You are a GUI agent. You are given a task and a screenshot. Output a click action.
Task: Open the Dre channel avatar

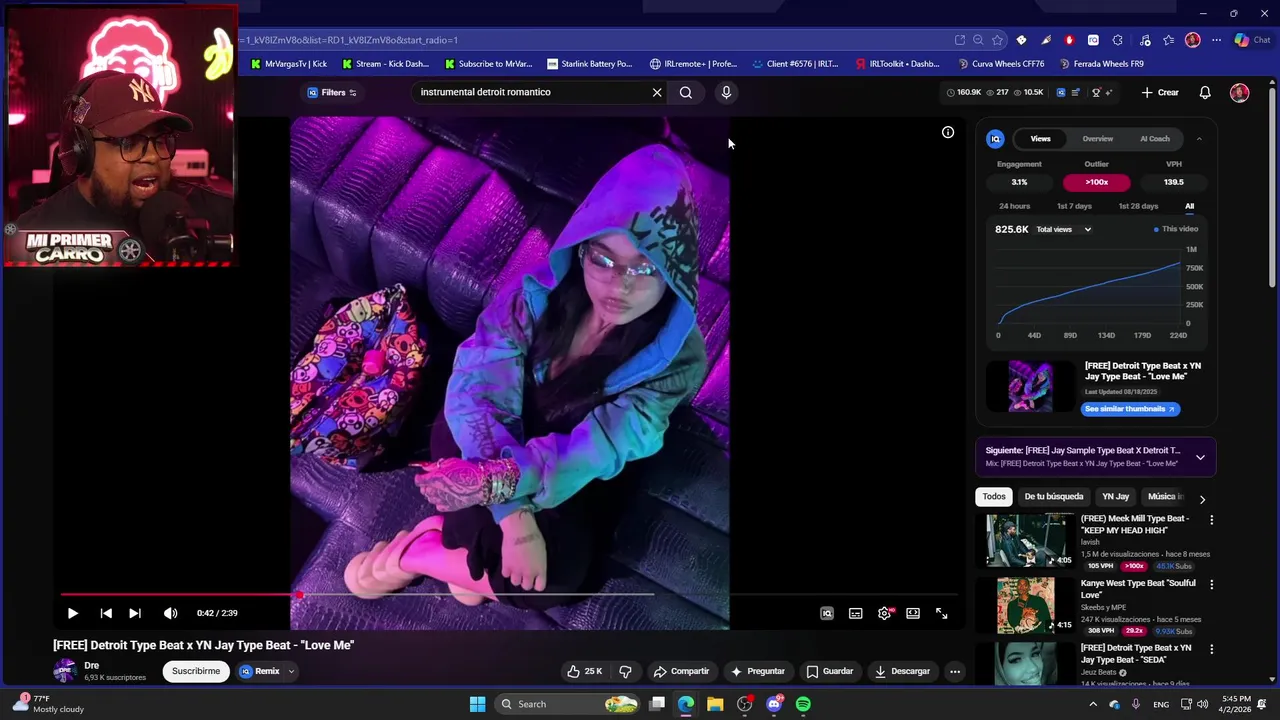[x=65, y=670]
